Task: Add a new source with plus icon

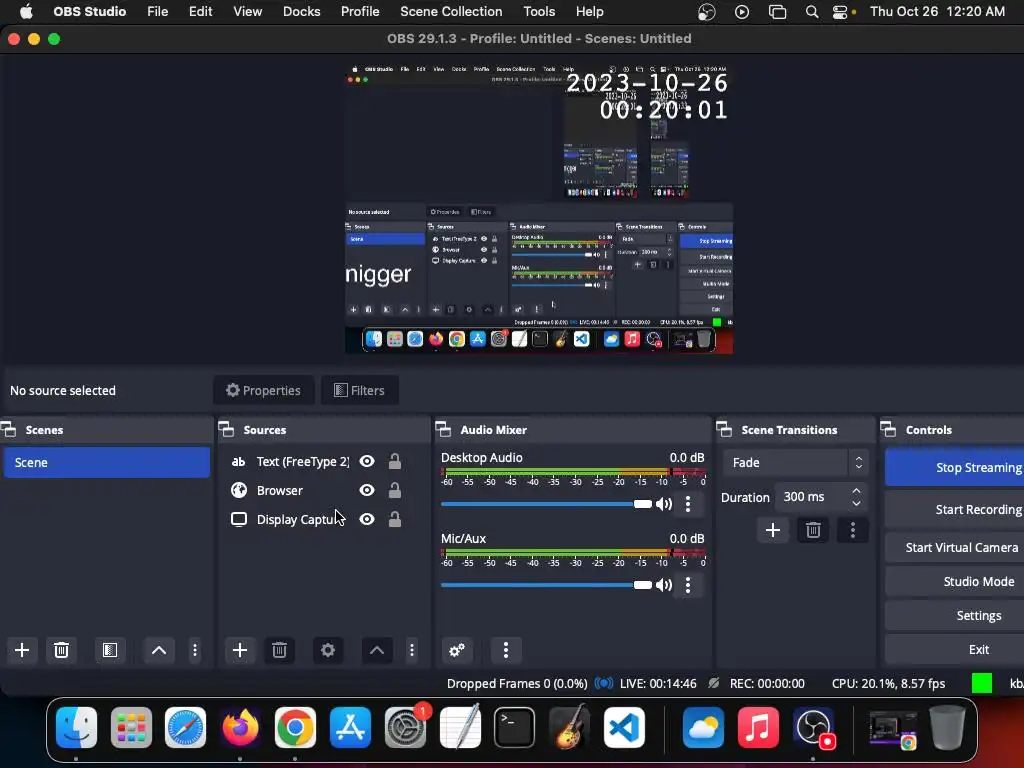Action: coord(240,650)
